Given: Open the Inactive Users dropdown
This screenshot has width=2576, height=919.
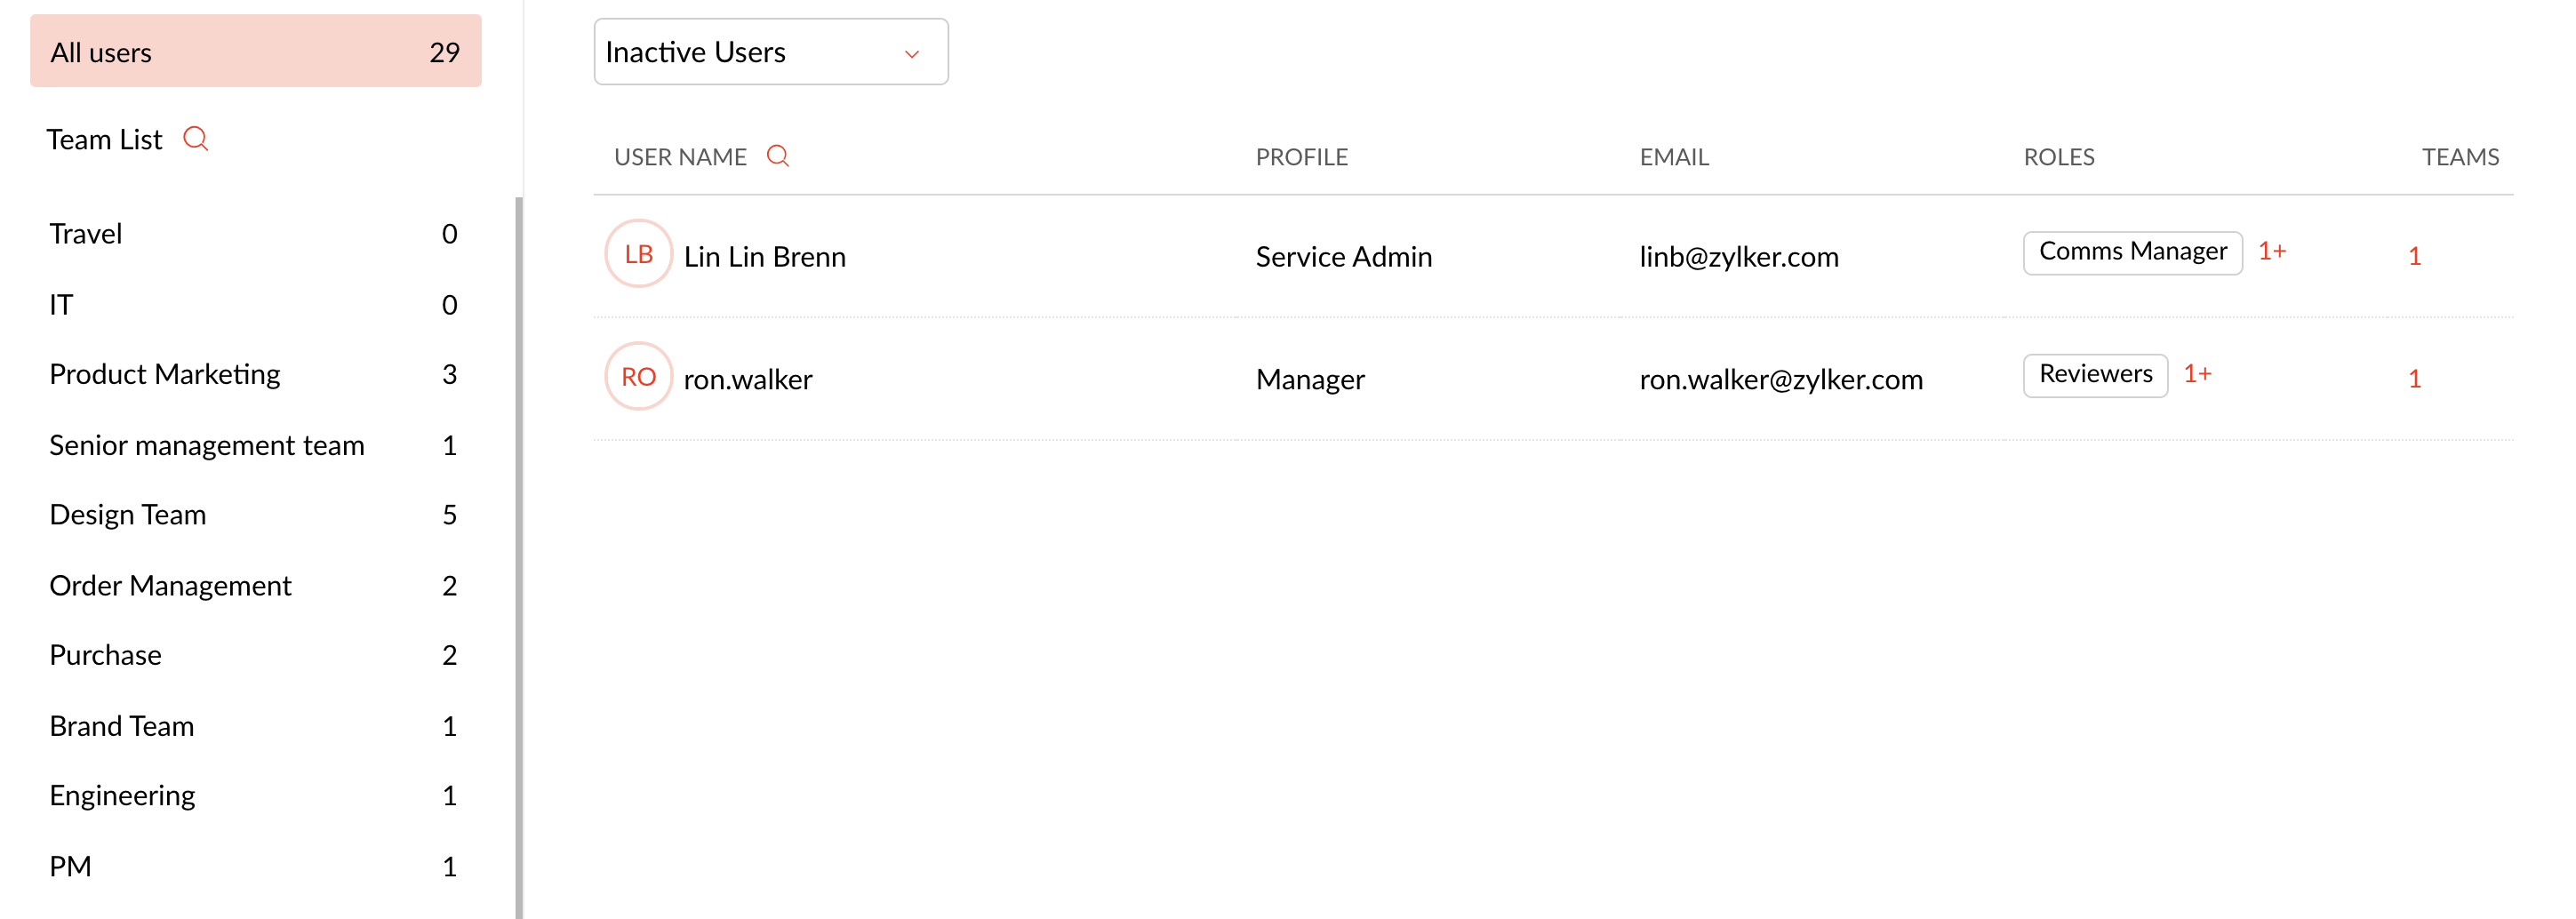Looking at the screenshot, I should click(x=770, y=52).
